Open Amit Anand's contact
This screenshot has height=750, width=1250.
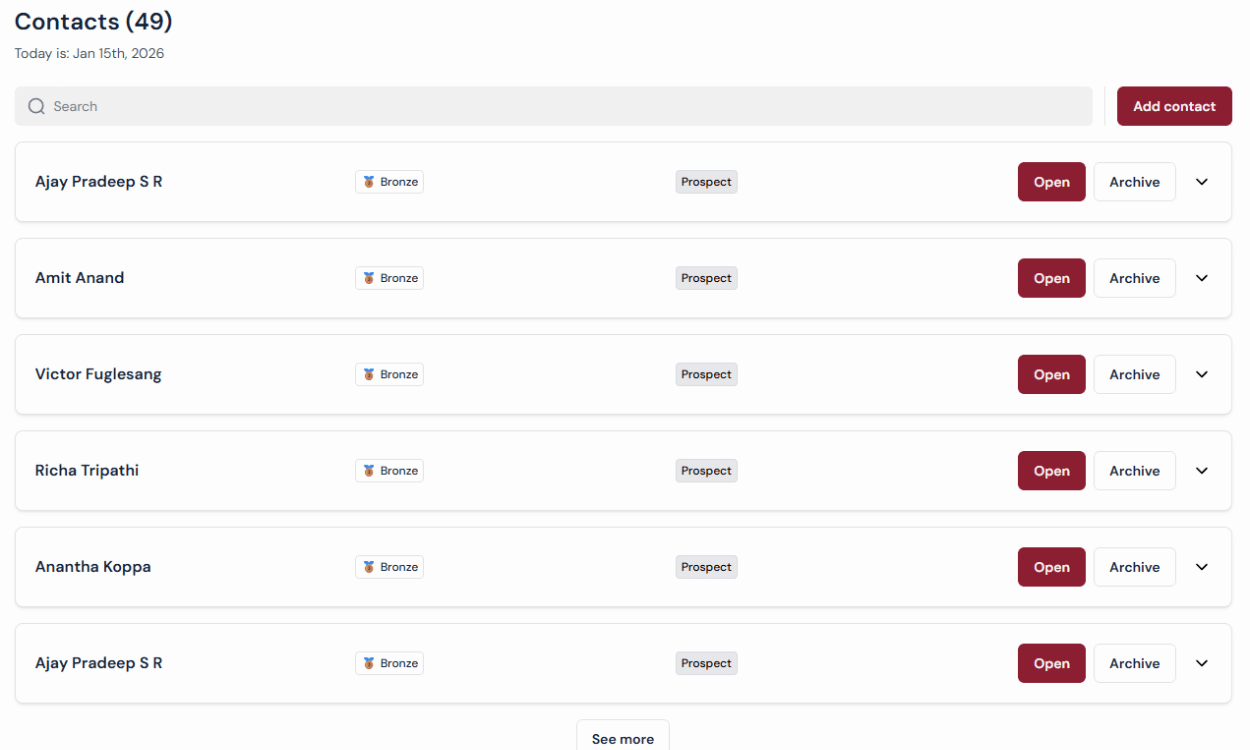[1051, 278]
